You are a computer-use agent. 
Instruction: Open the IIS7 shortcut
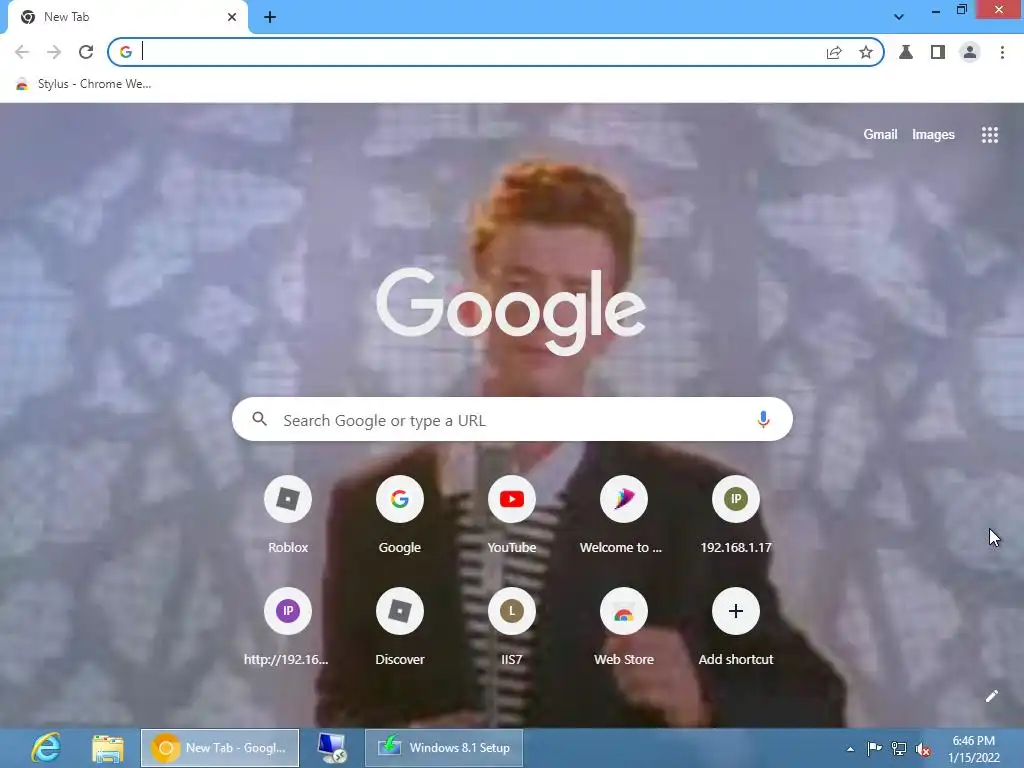tap(512, 628)
